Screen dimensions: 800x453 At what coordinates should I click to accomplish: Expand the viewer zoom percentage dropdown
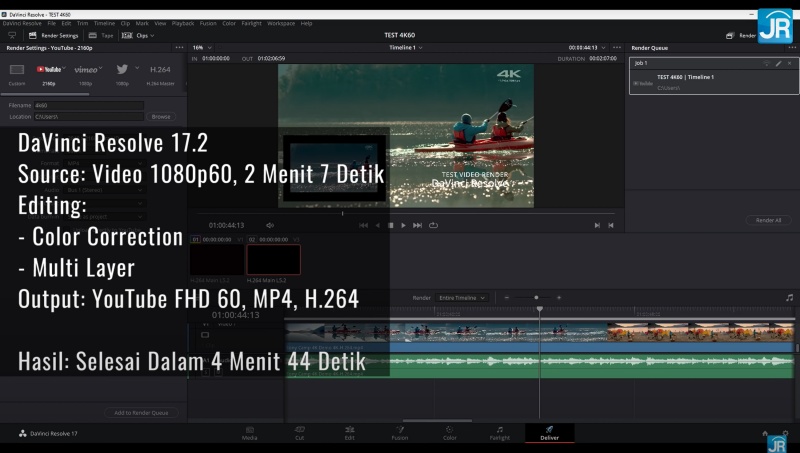[200, 47]
